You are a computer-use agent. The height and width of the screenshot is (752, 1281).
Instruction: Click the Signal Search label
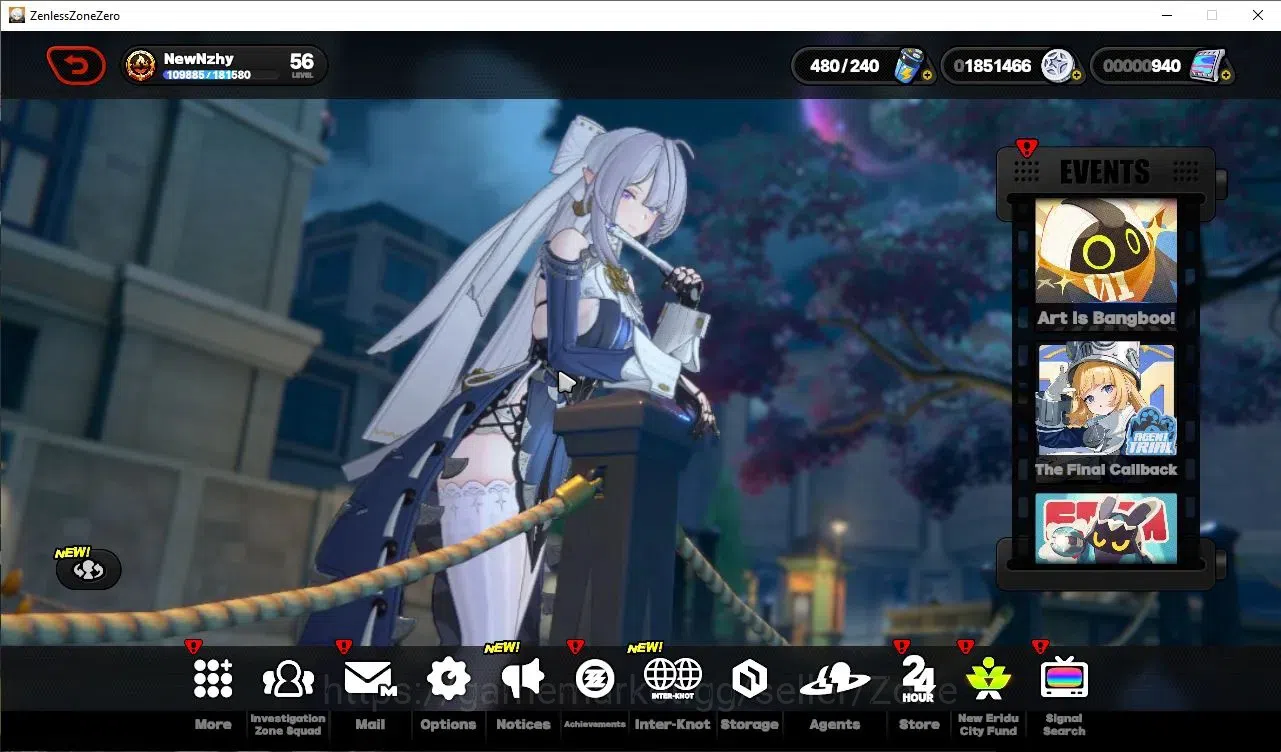(1064, 724)
